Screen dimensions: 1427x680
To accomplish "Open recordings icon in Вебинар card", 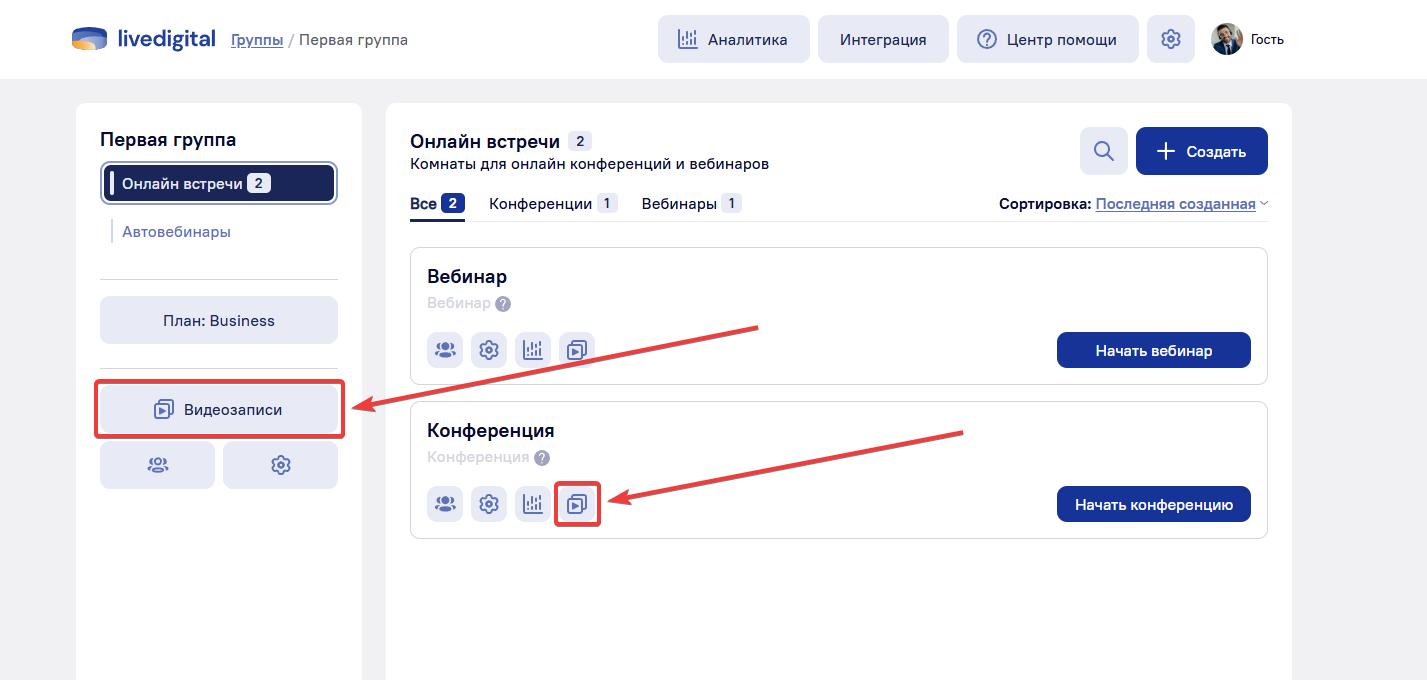I will tap(577, 350).
